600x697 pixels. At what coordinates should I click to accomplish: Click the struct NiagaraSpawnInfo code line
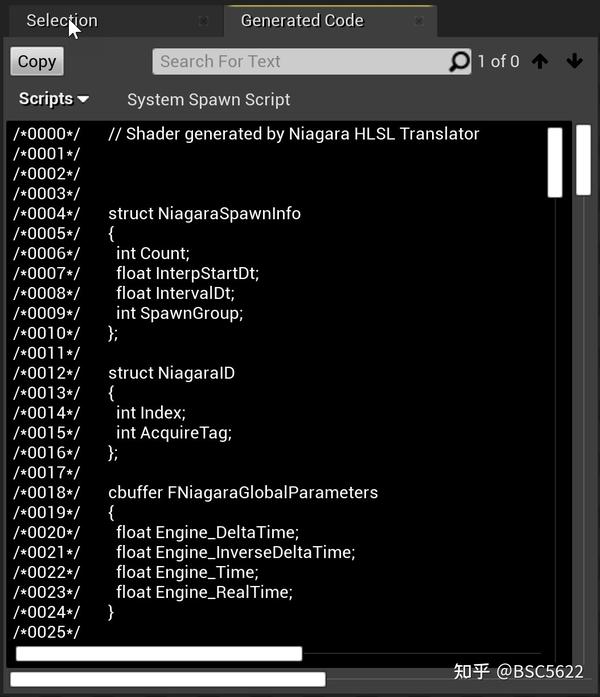[x=204, y=213]
